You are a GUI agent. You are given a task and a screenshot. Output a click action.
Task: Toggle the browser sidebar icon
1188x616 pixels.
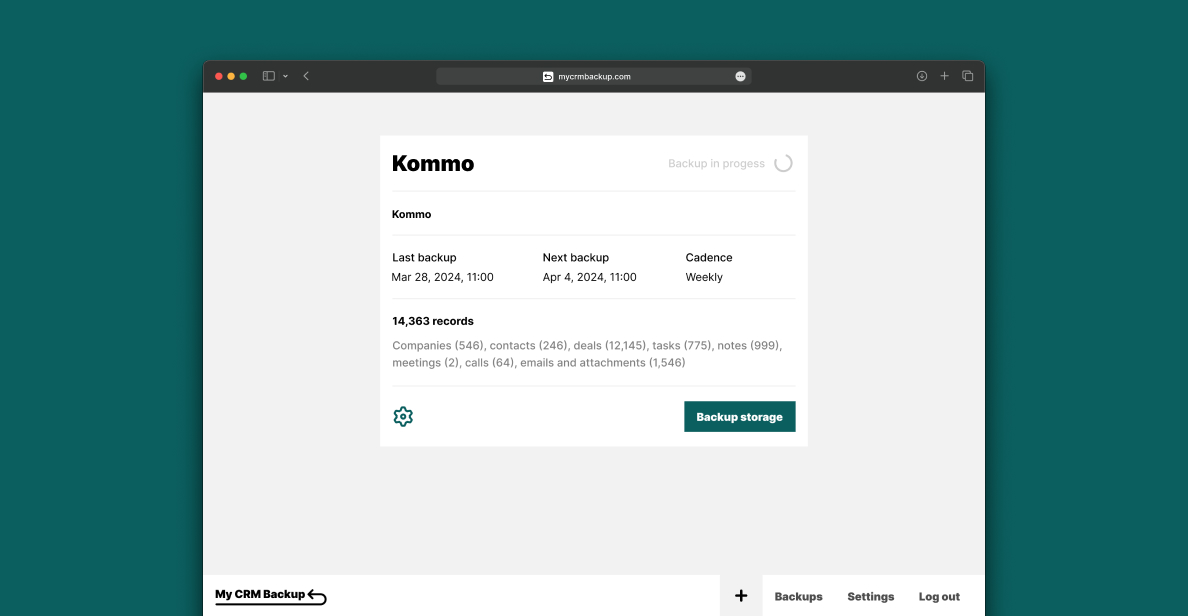click(268, 76)
